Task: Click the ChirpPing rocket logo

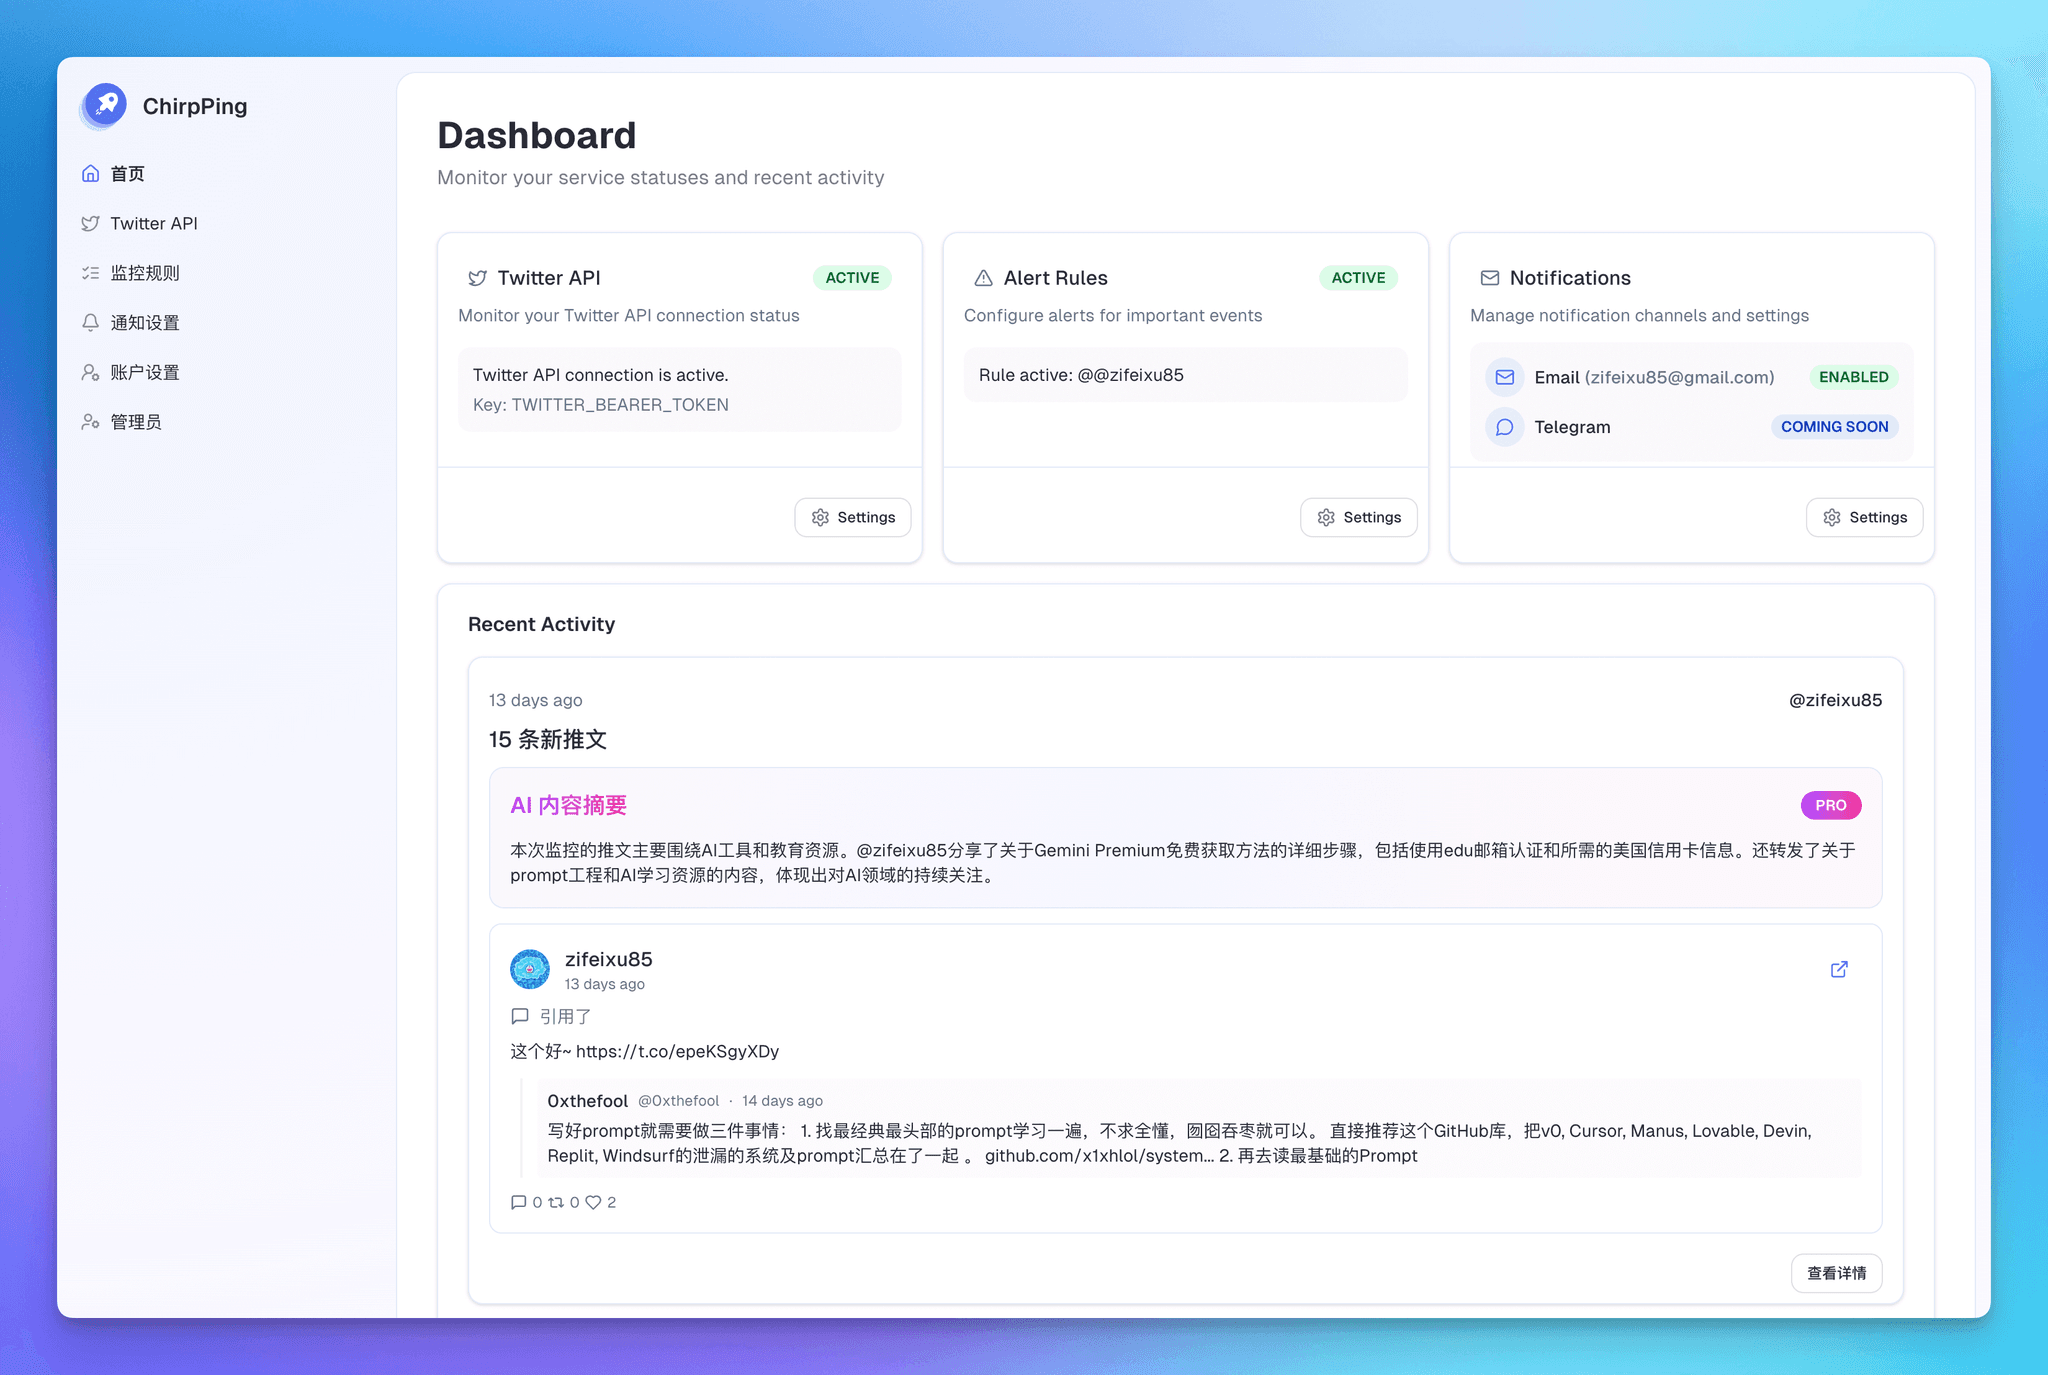Action: coord(104,105)
